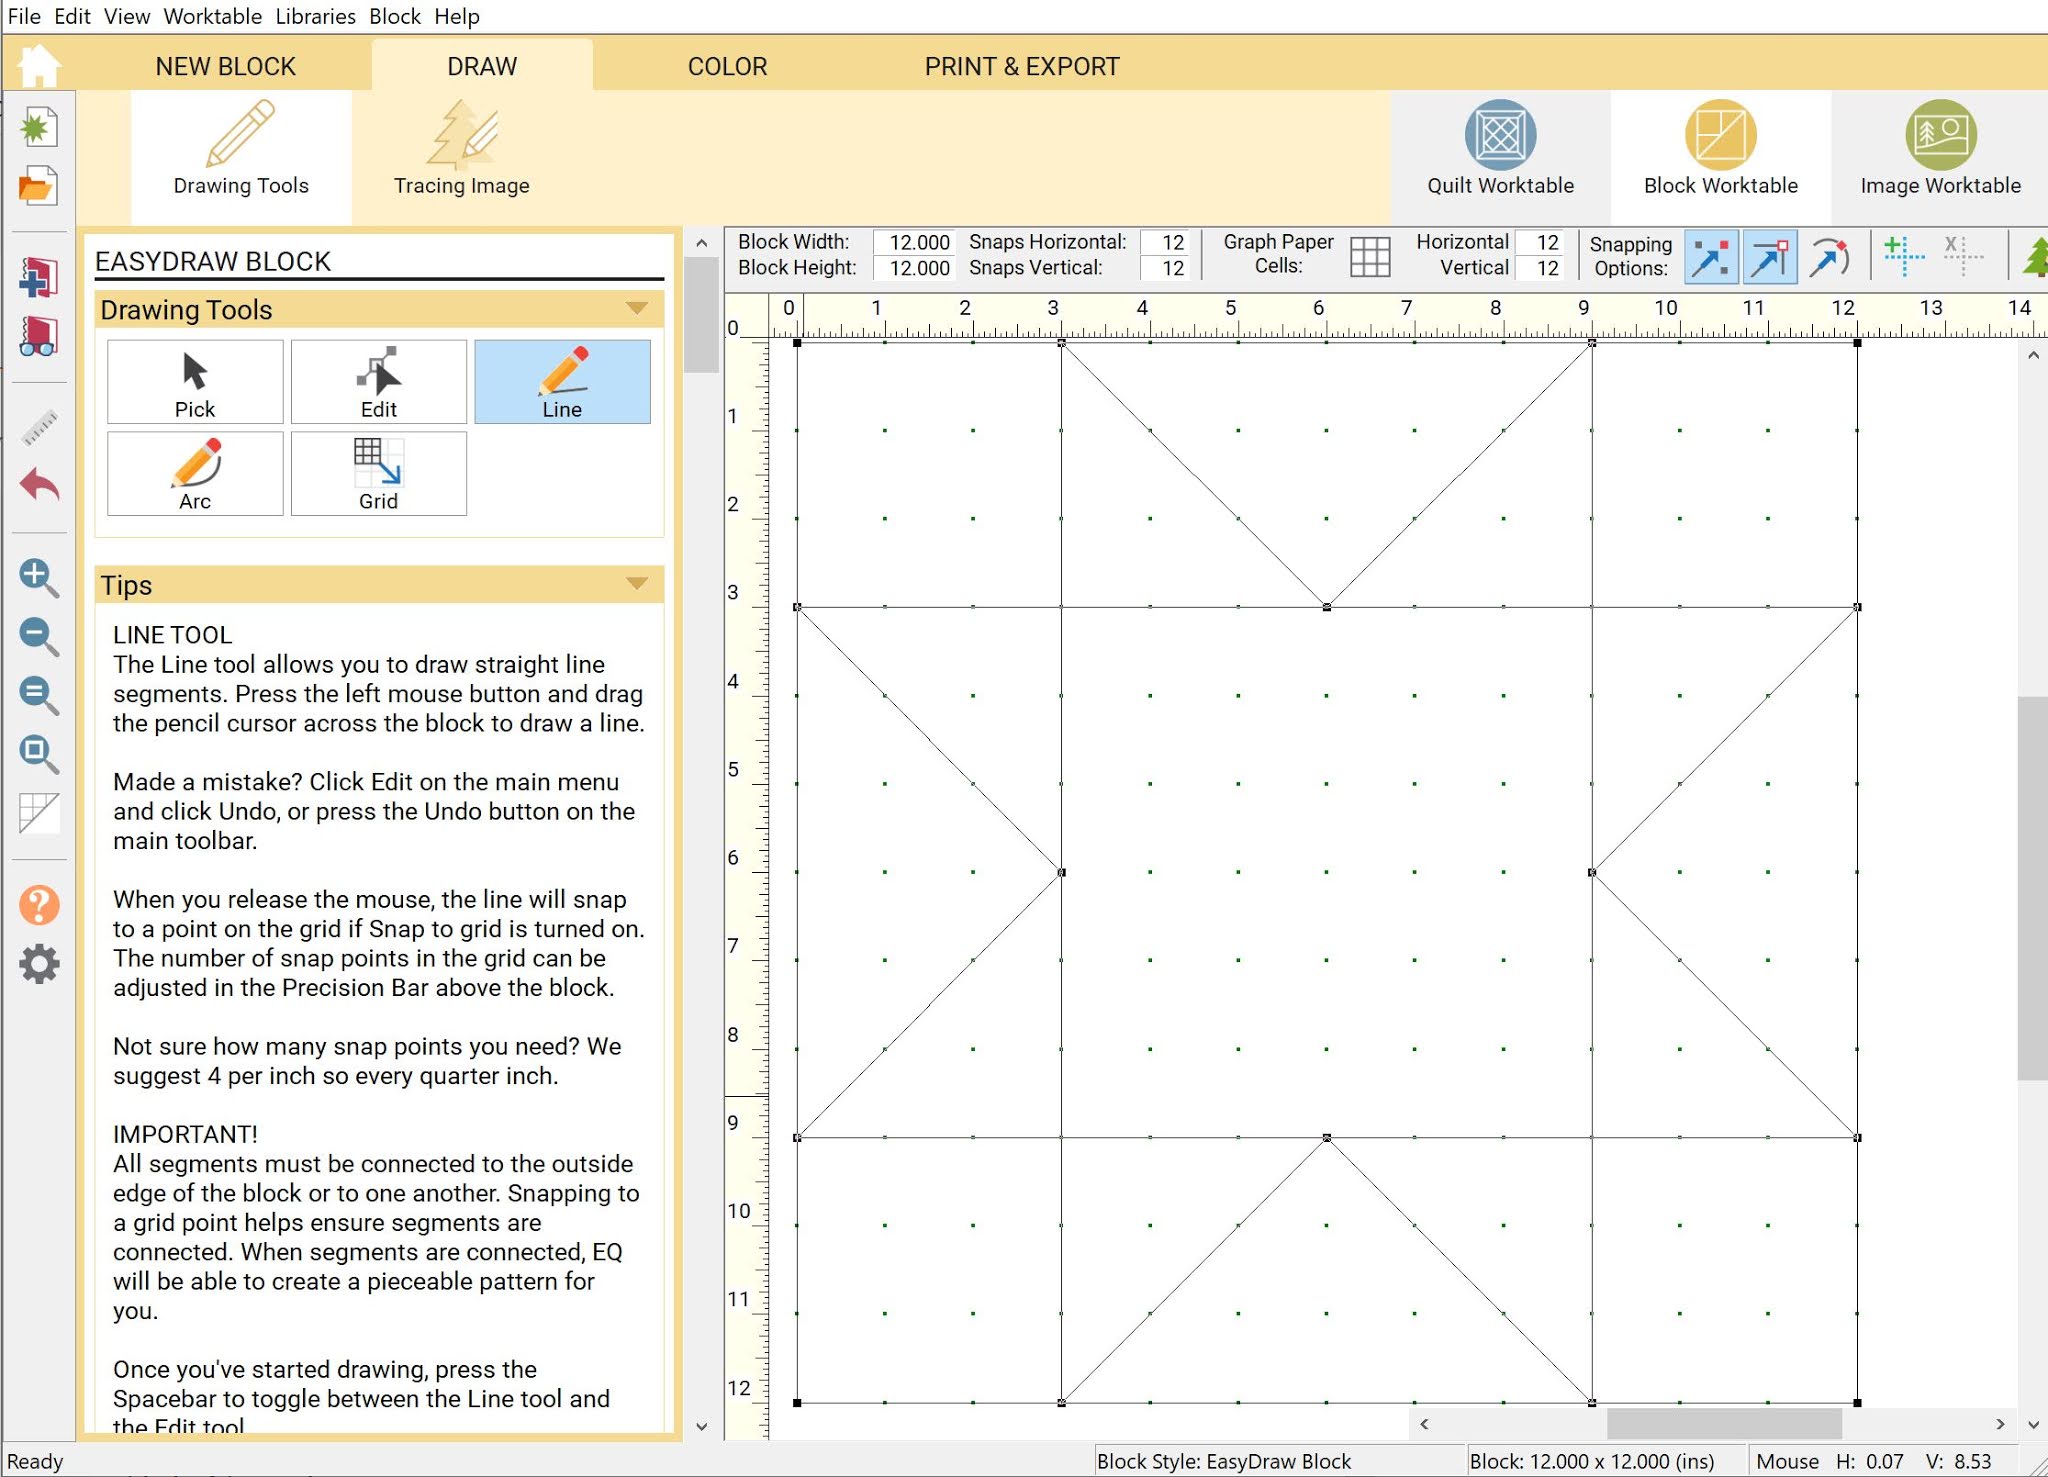The width and height of the screenshot is (2048, 1477).
Task: Open the COLOR tab
Action: (x=727, y=66)
